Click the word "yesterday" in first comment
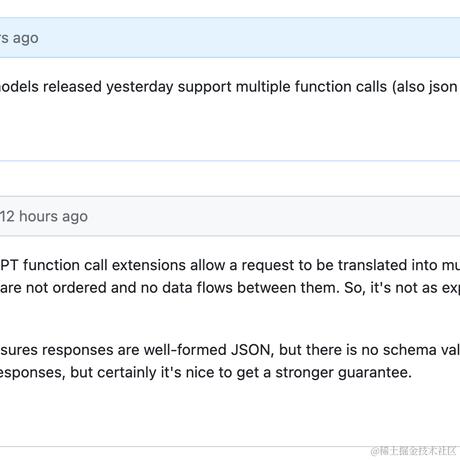This screenshot has height=460, width=460. click(140, 87)
